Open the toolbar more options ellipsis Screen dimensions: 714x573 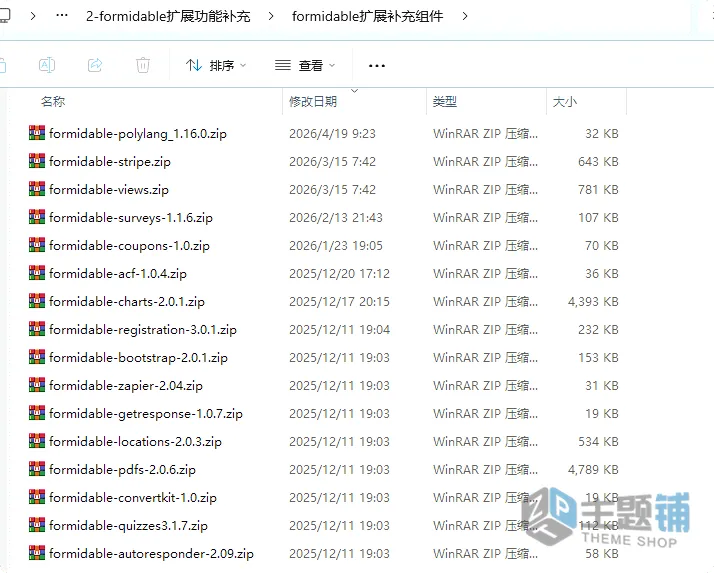377,66
